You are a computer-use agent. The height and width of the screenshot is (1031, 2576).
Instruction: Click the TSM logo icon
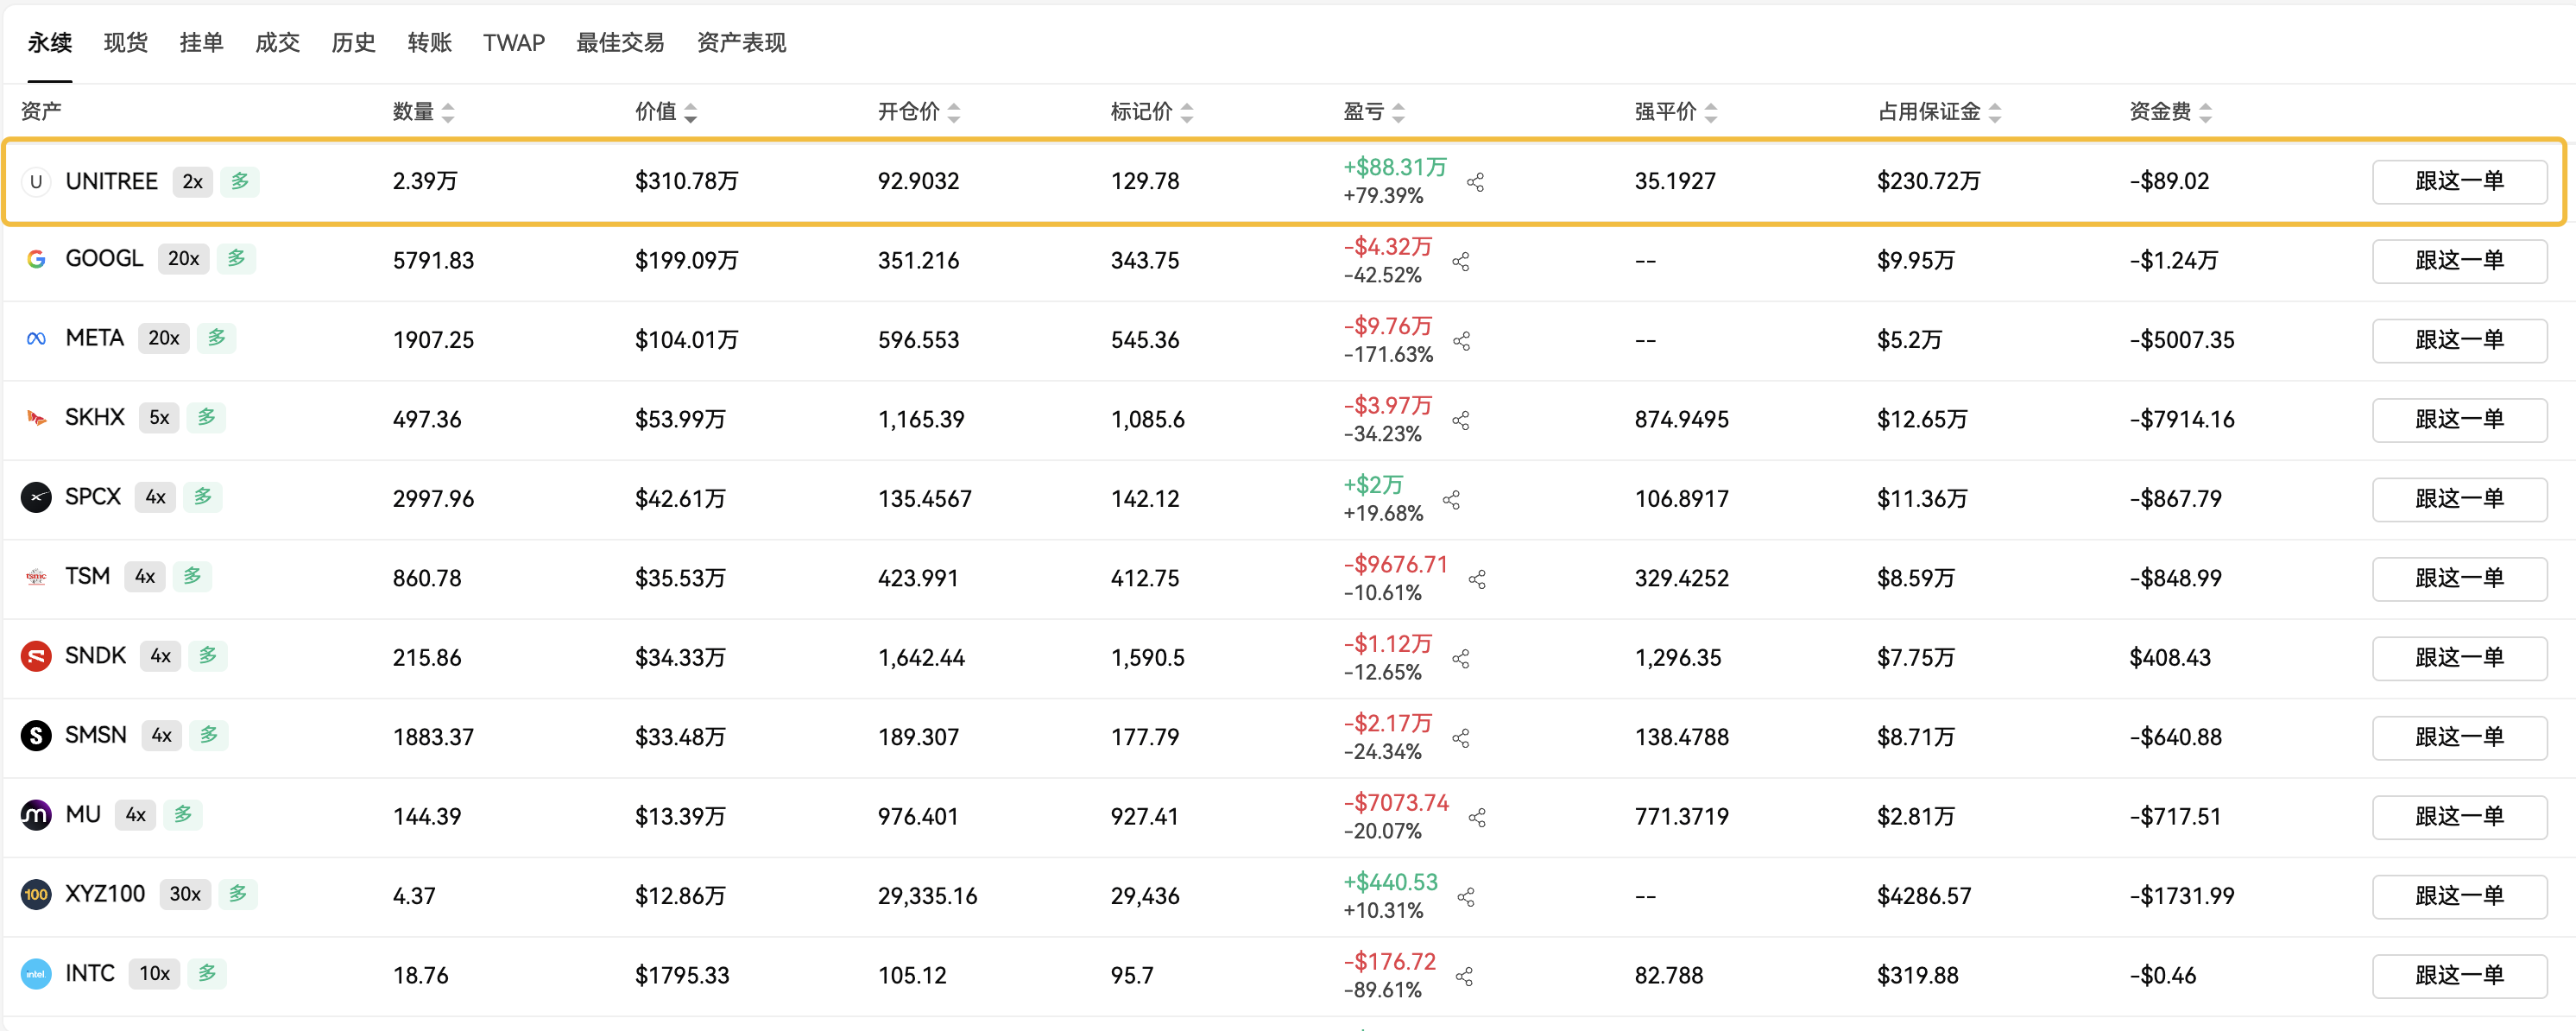click(x=36, y=576)
